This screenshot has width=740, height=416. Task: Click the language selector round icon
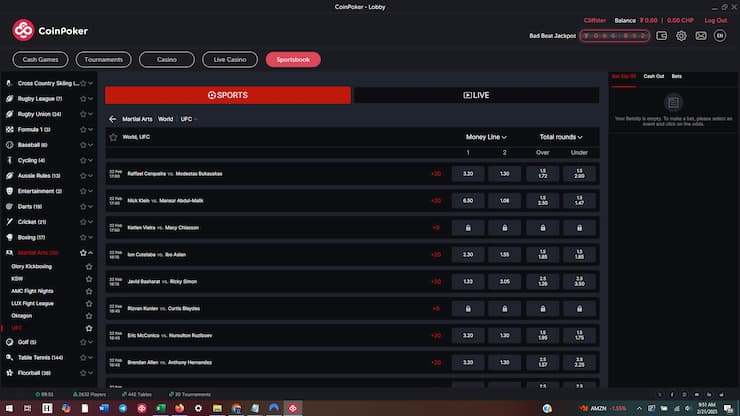[x=720, y=35]
